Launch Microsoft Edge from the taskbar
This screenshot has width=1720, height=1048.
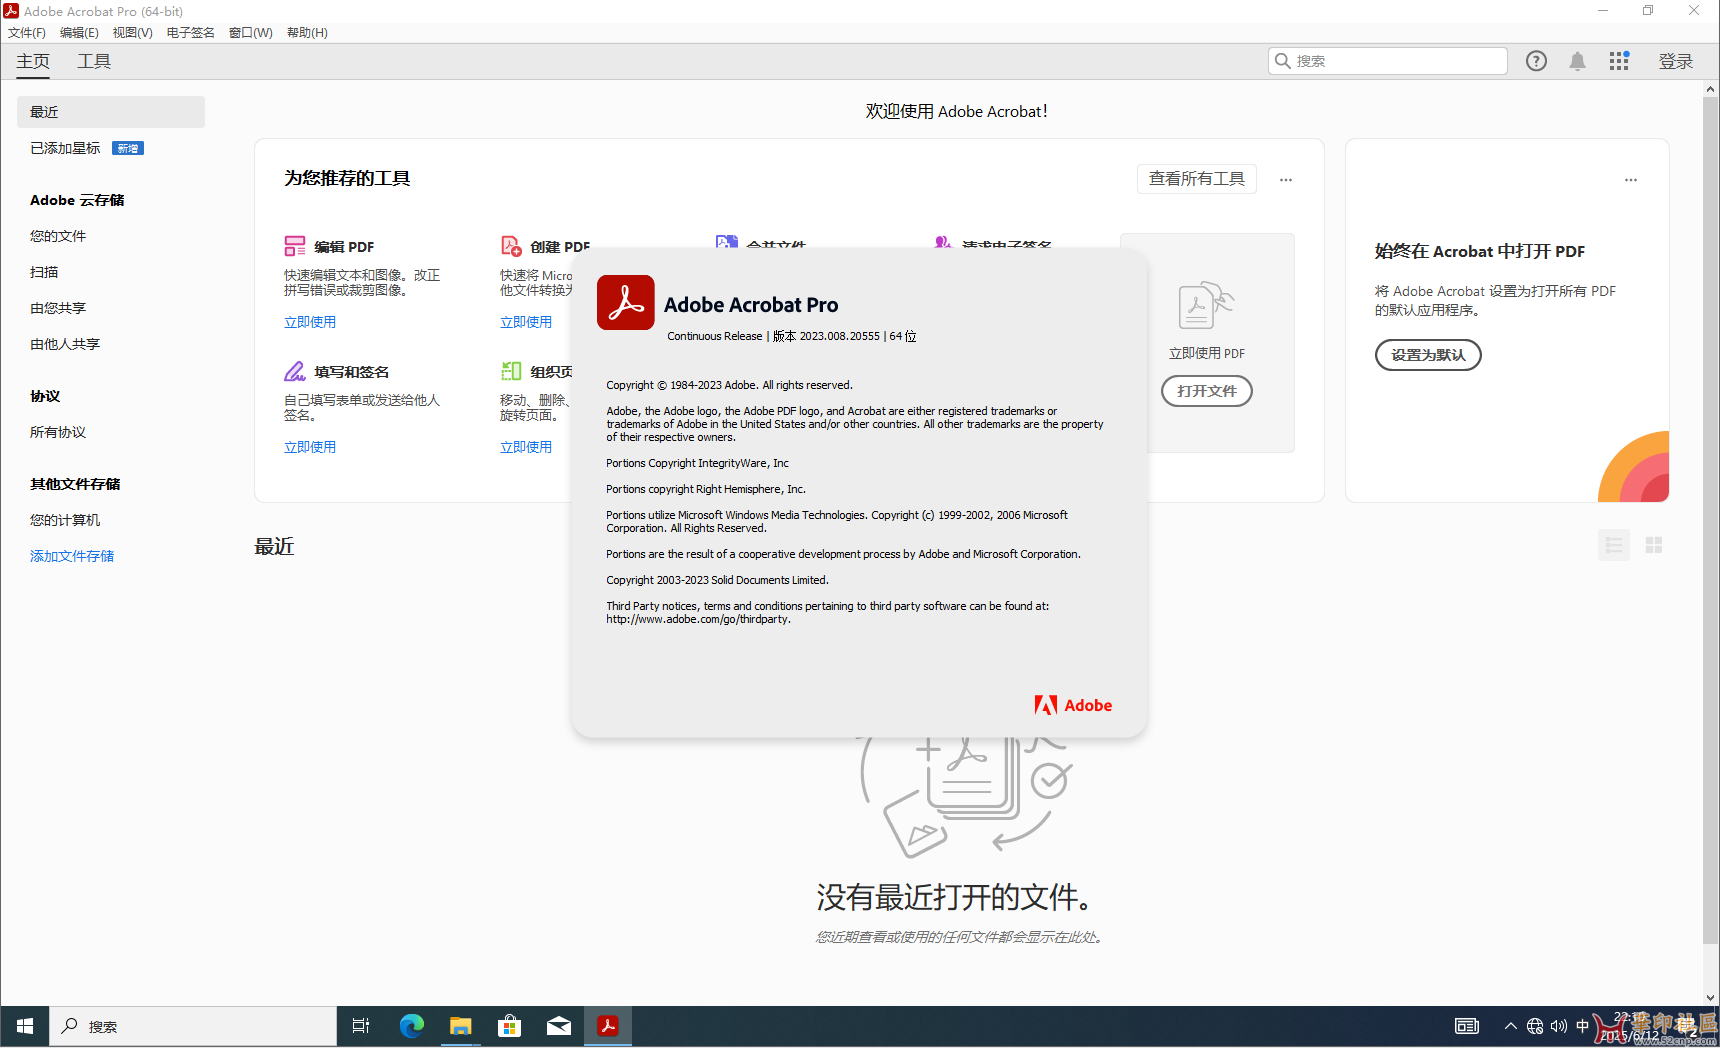[x=411, y=1026]
